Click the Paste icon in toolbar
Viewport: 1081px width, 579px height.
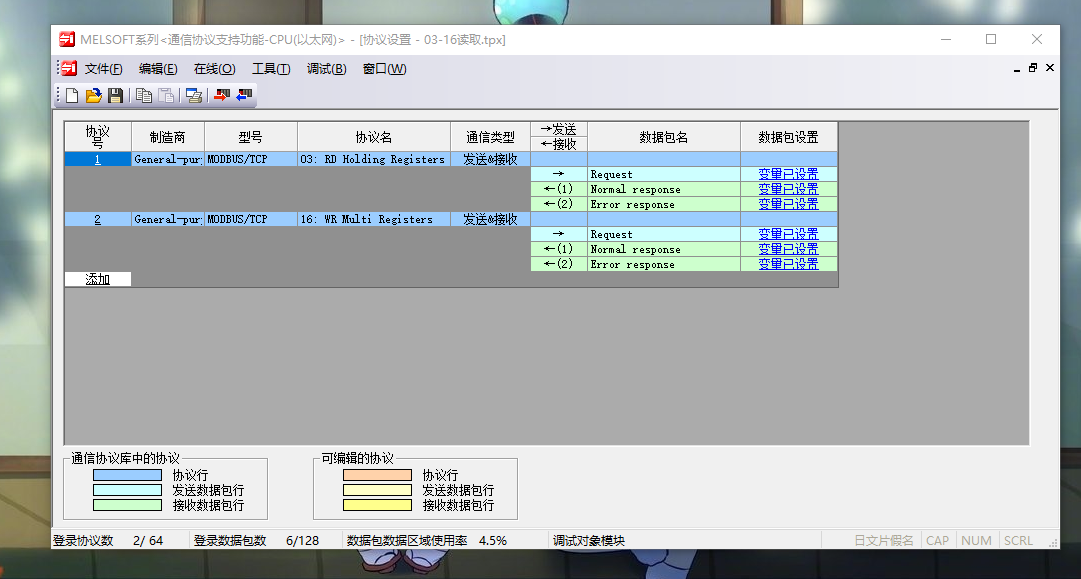166,96
